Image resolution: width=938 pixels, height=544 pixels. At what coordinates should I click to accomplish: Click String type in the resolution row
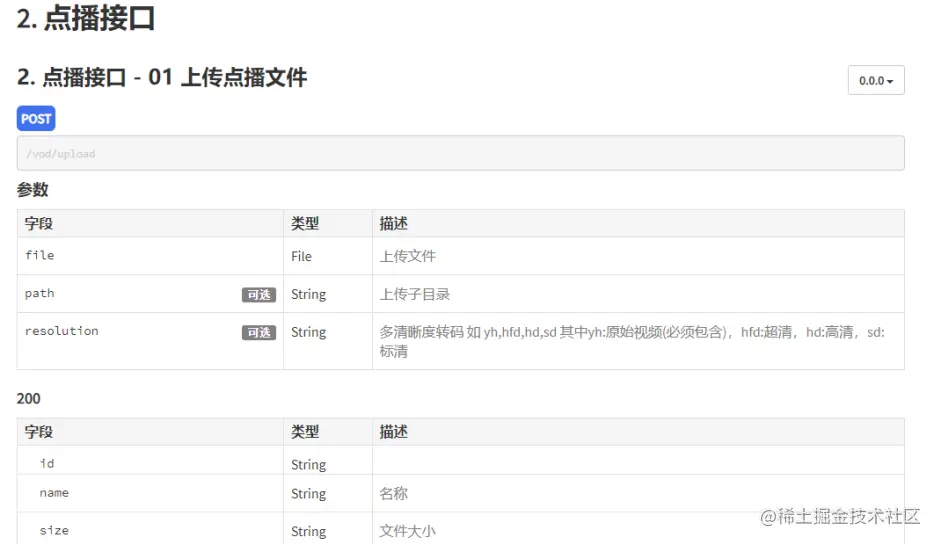tap(309, 332)
